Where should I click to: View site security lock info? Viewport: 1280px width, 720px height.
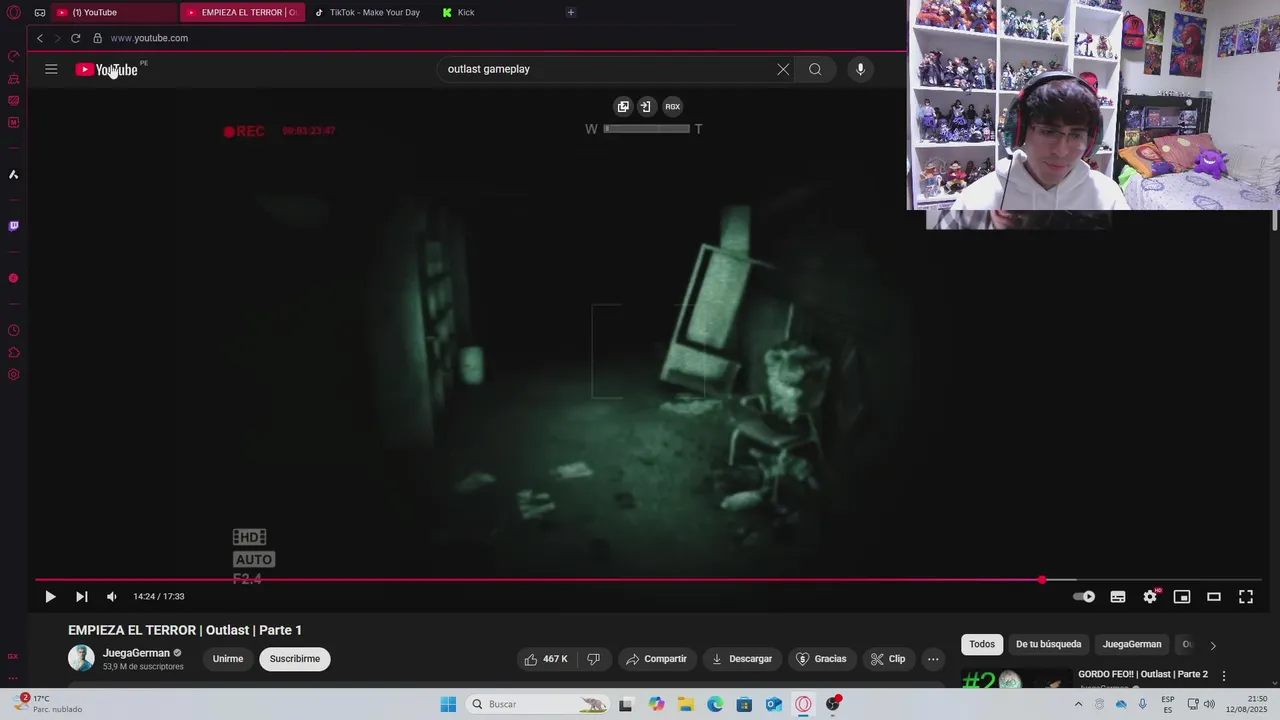coord(97,38)
